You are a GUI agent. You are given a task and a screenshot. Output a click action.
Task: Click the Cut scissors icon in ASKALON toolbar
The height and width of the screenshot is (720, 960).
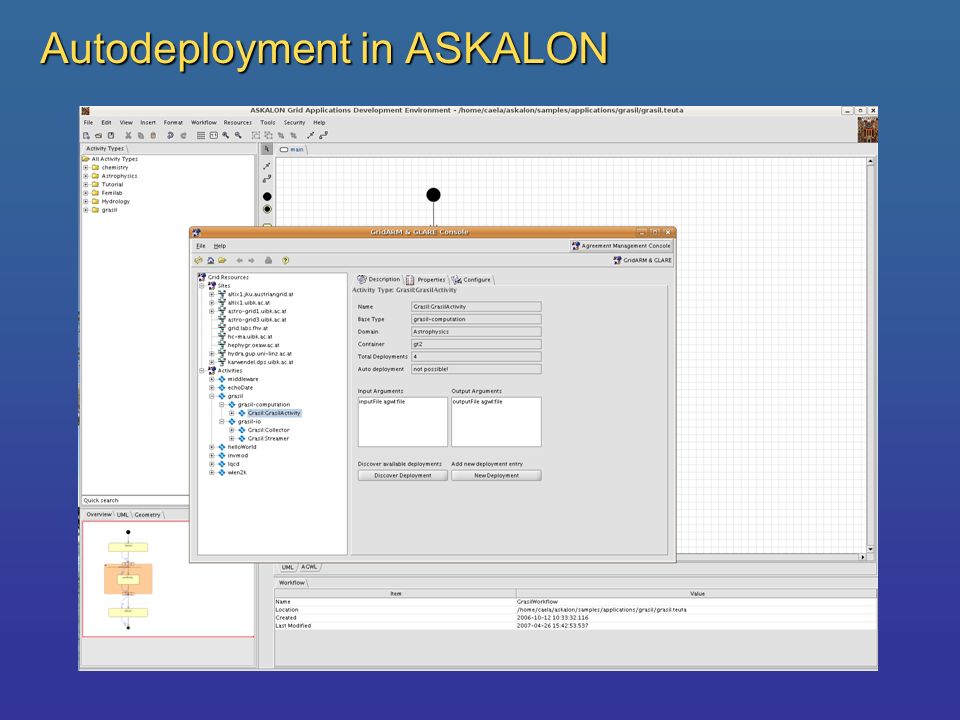coord(128,135)
